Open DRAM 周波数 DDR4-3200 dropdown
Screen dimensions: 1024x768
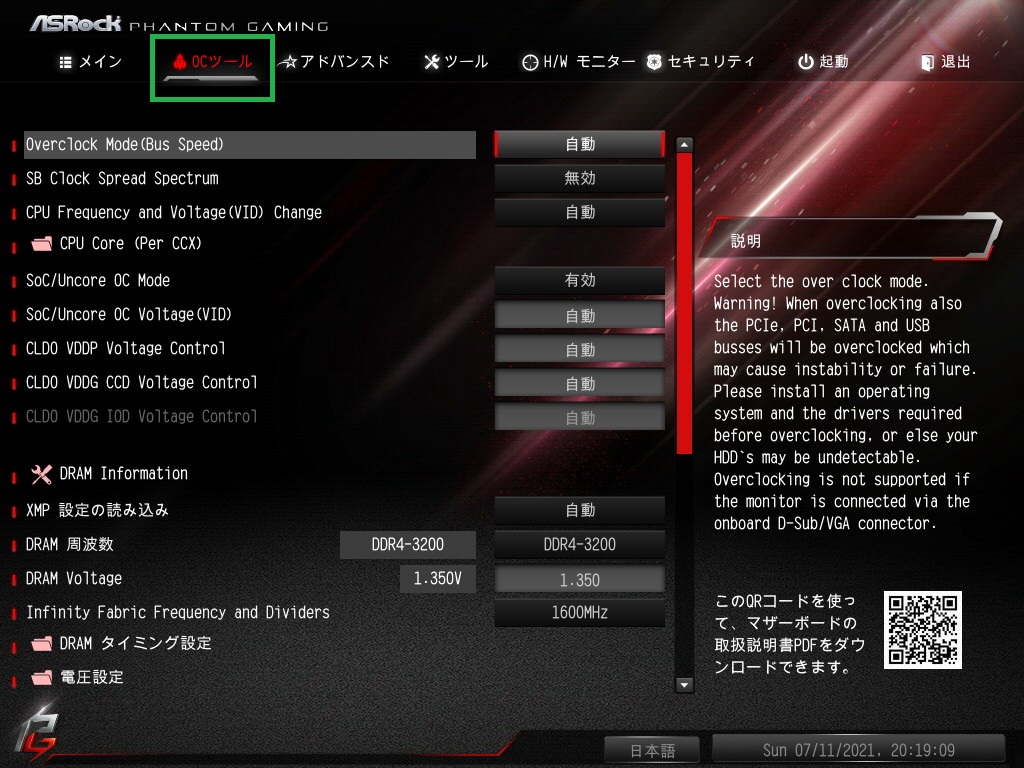580,544
